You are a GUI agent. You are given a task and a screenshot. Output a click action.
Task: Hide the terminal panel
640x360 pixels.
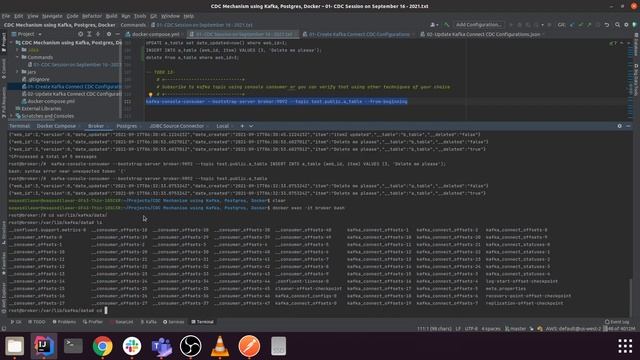coord(628,126)
